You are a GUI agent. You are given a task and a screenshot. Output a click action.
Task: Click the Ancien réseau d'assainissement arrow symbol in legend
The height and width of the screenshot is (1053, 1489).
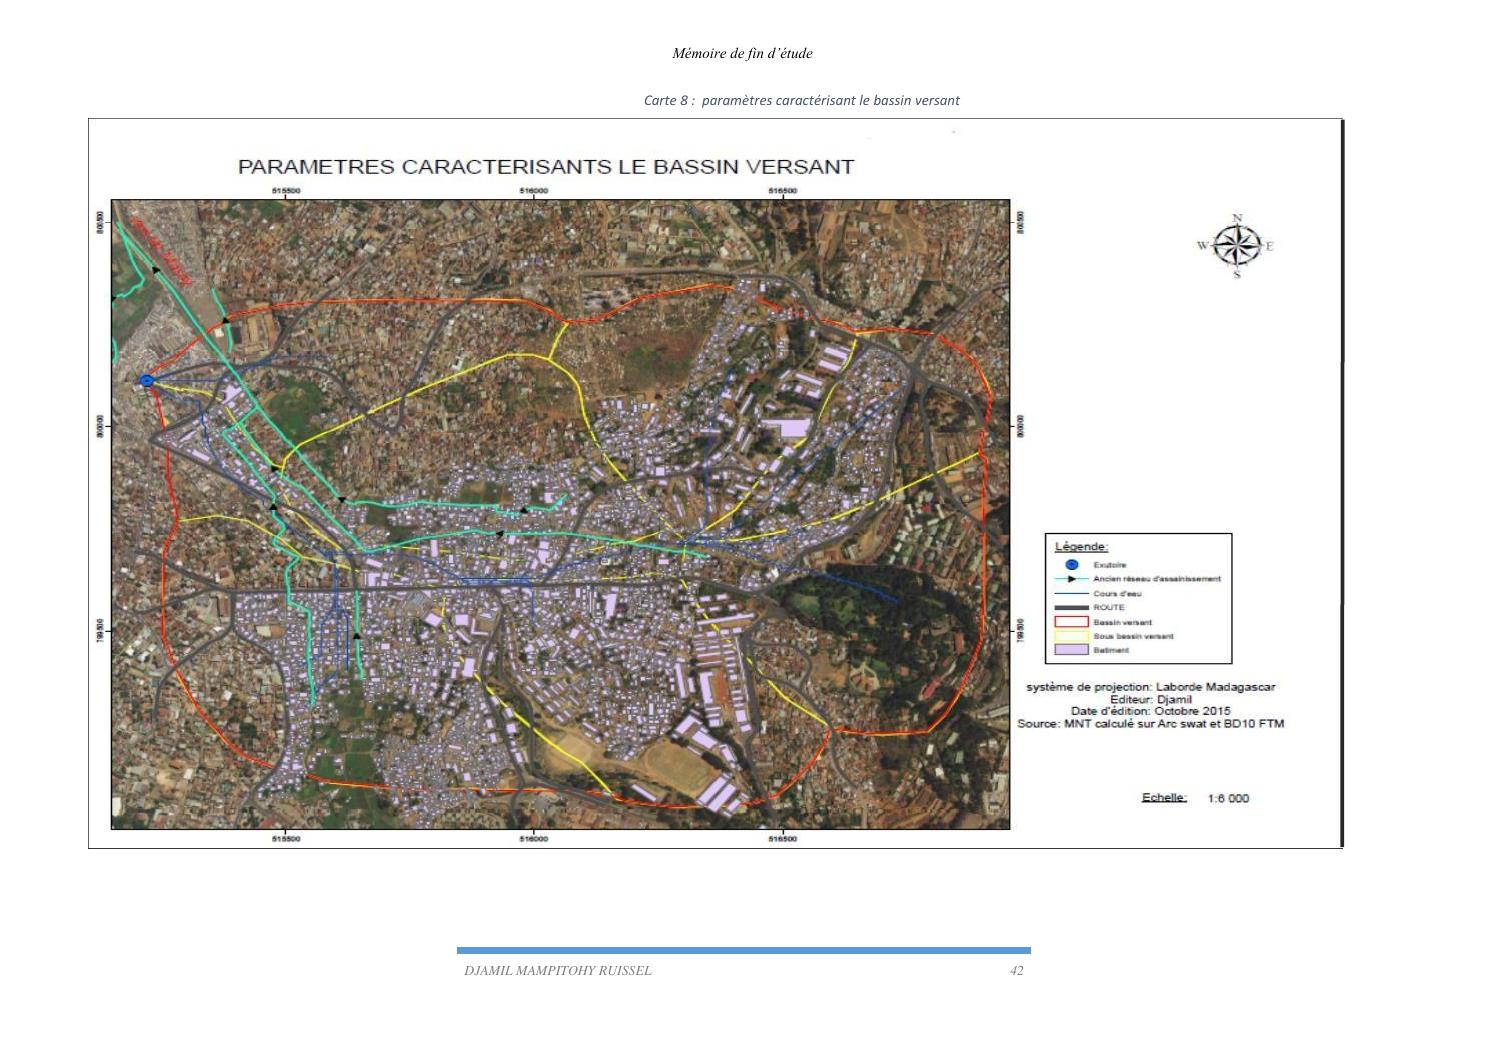1072,579
